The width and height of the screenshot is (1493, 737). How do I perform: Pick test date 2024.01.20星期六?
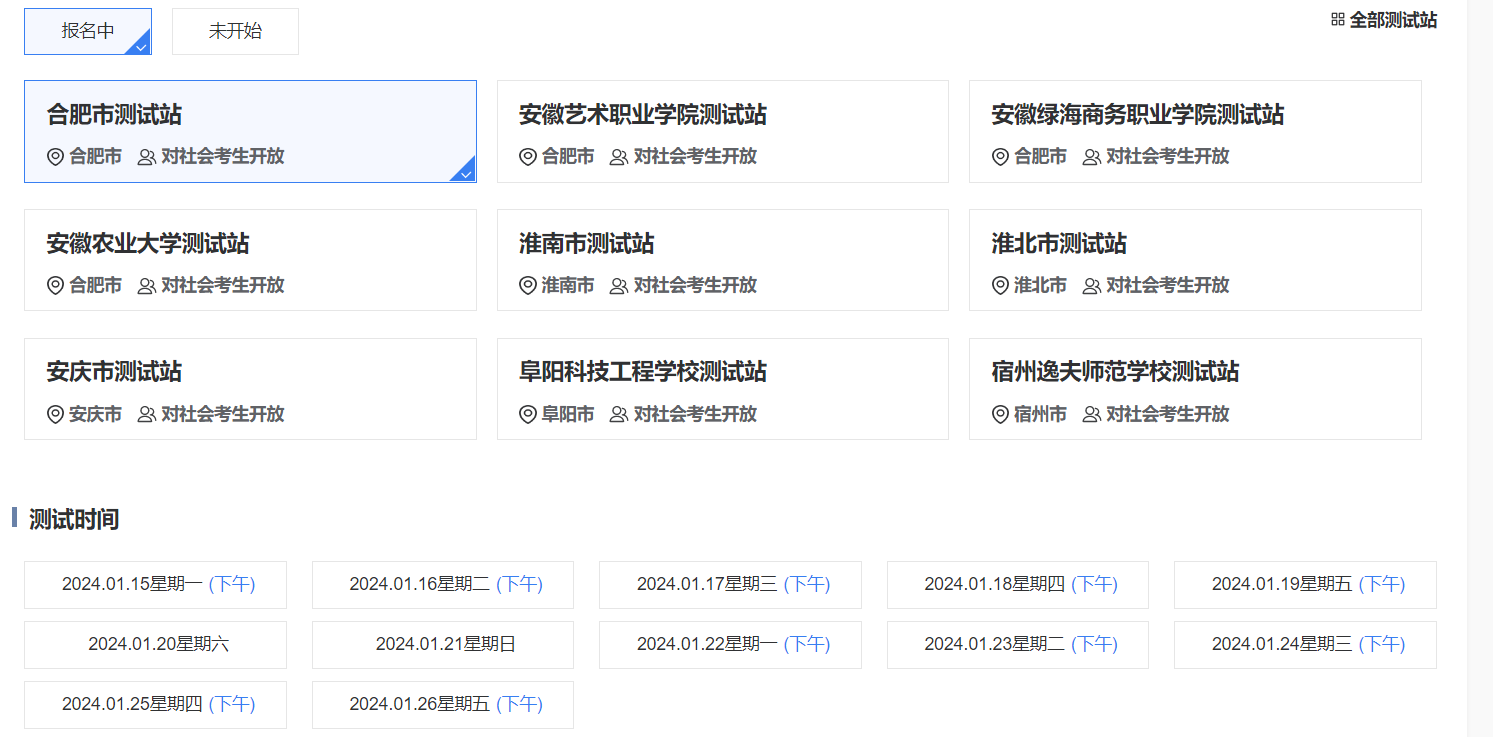pos(155,645)
